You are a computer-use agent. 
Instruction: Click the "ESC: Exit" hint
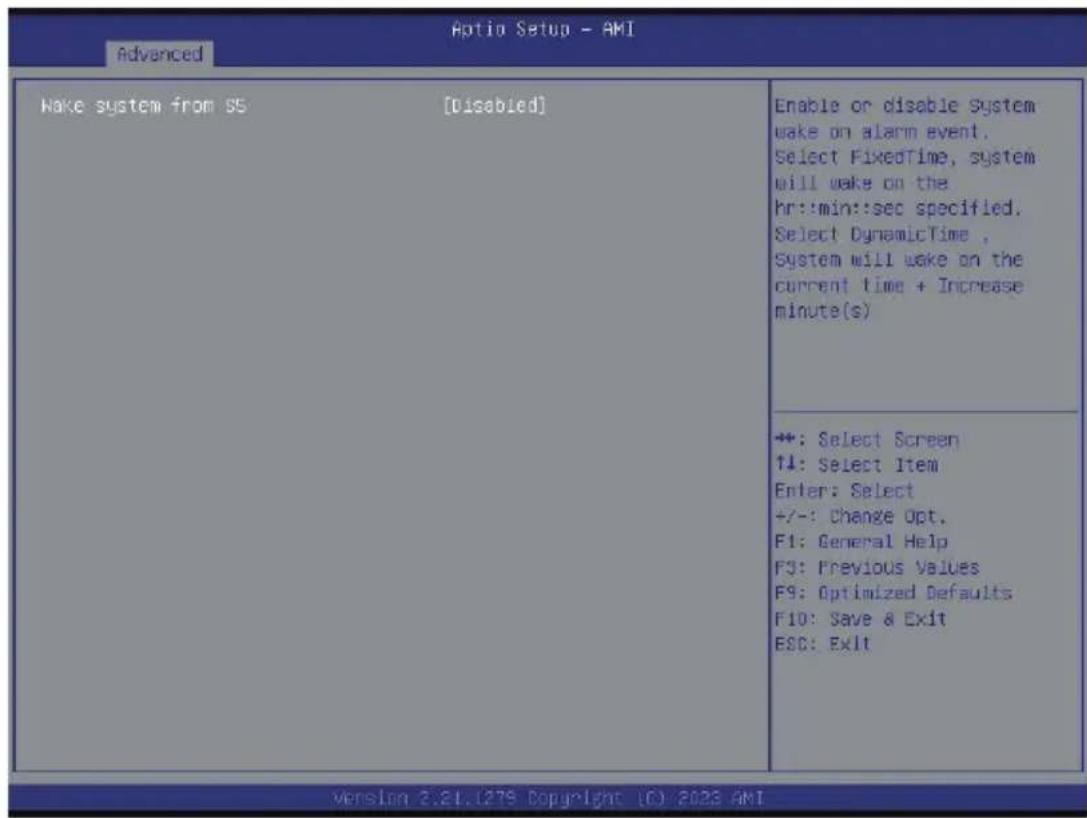[x=822, y=644]
